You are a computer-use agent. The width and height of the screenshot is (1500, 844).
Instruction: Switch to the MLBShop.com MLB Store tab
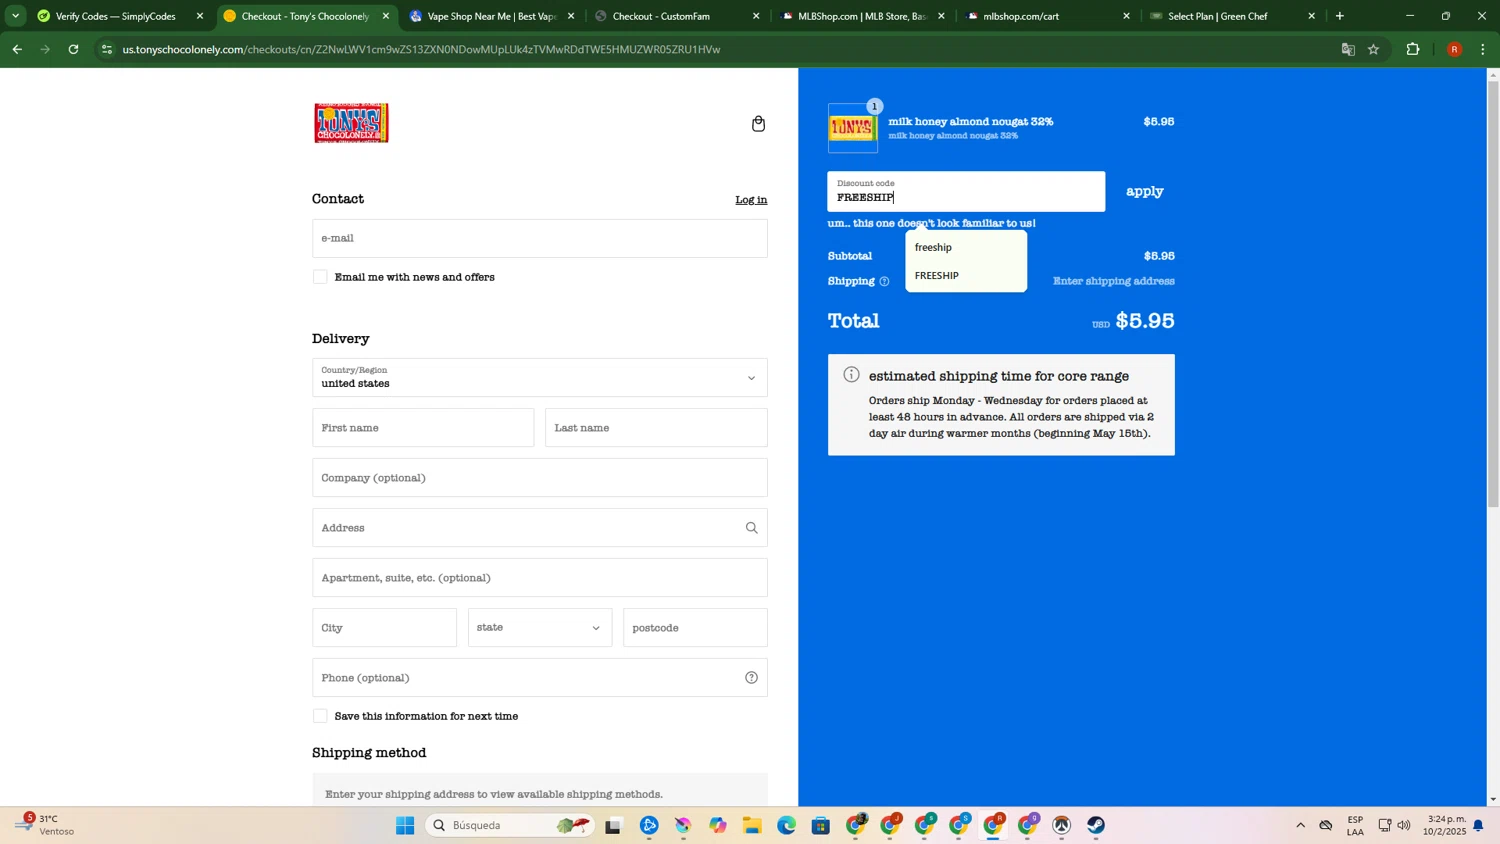[x=860, y=16]
